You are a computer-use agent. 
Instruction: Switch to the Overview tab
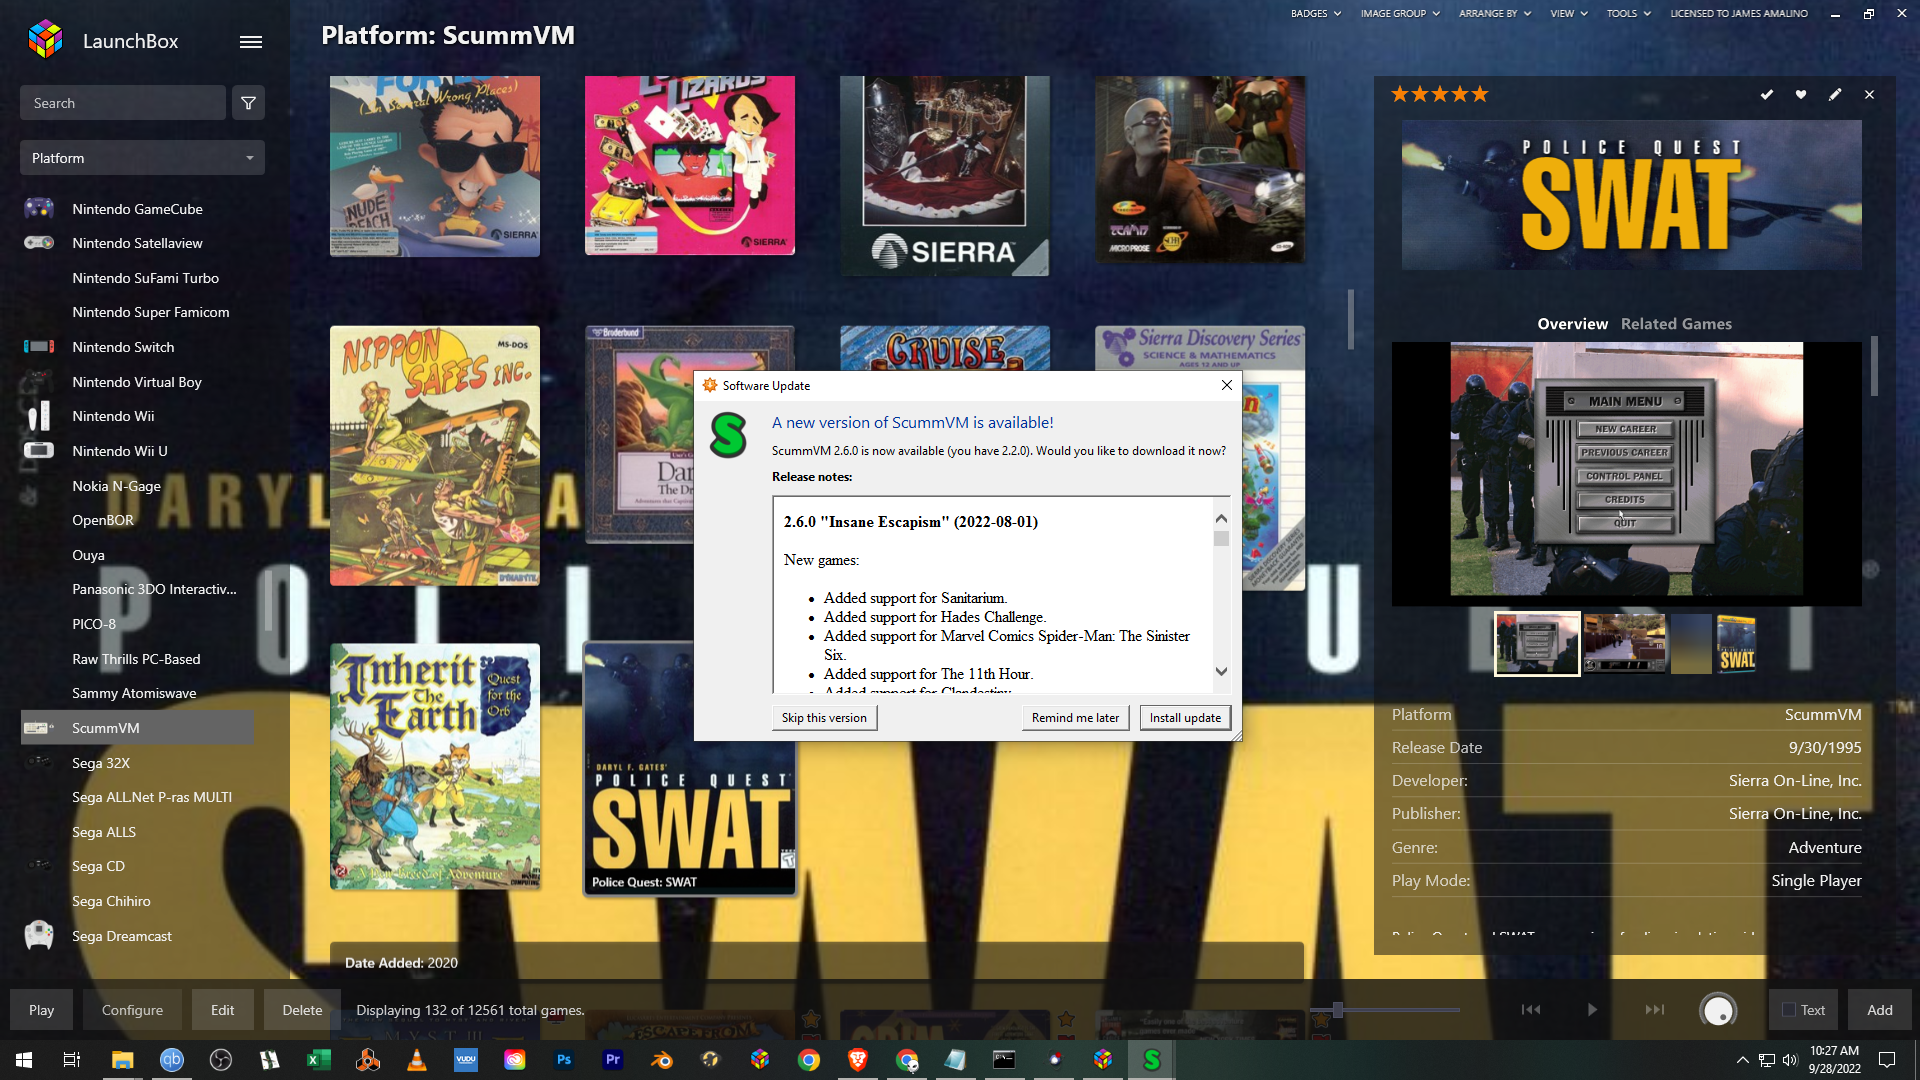1572,324
